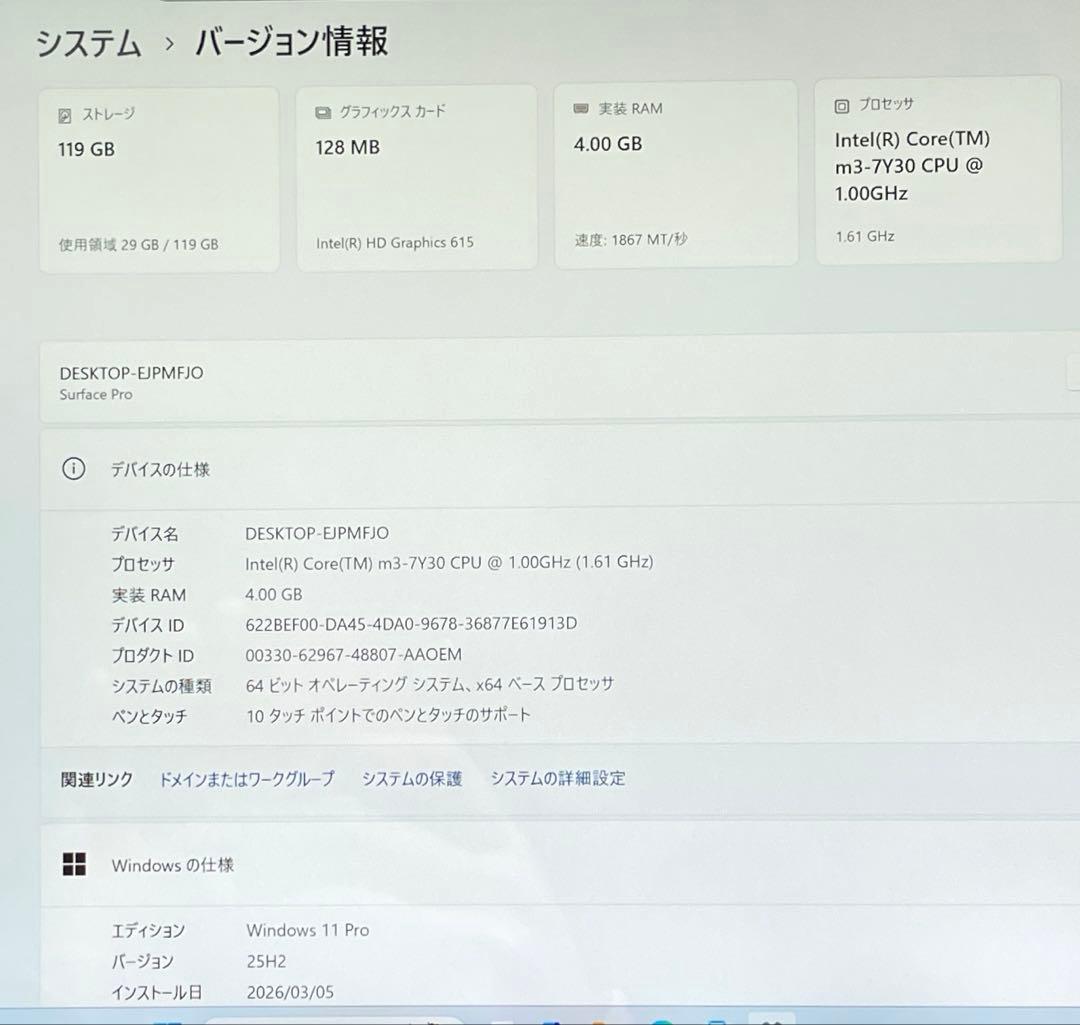Open the ストレージ 119 GB card
The width and height of the screenshot is (1080, 1025).
(x=159, y=180)
